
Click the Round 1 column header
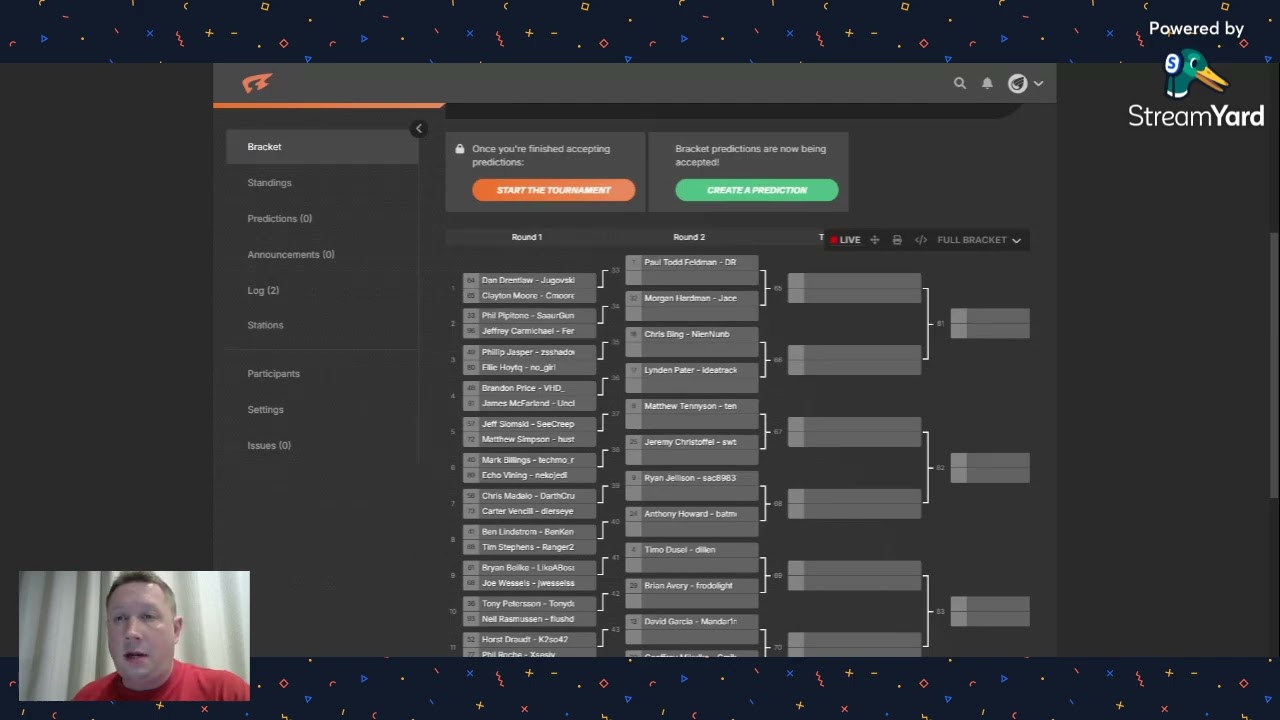(x=527, y=237)
